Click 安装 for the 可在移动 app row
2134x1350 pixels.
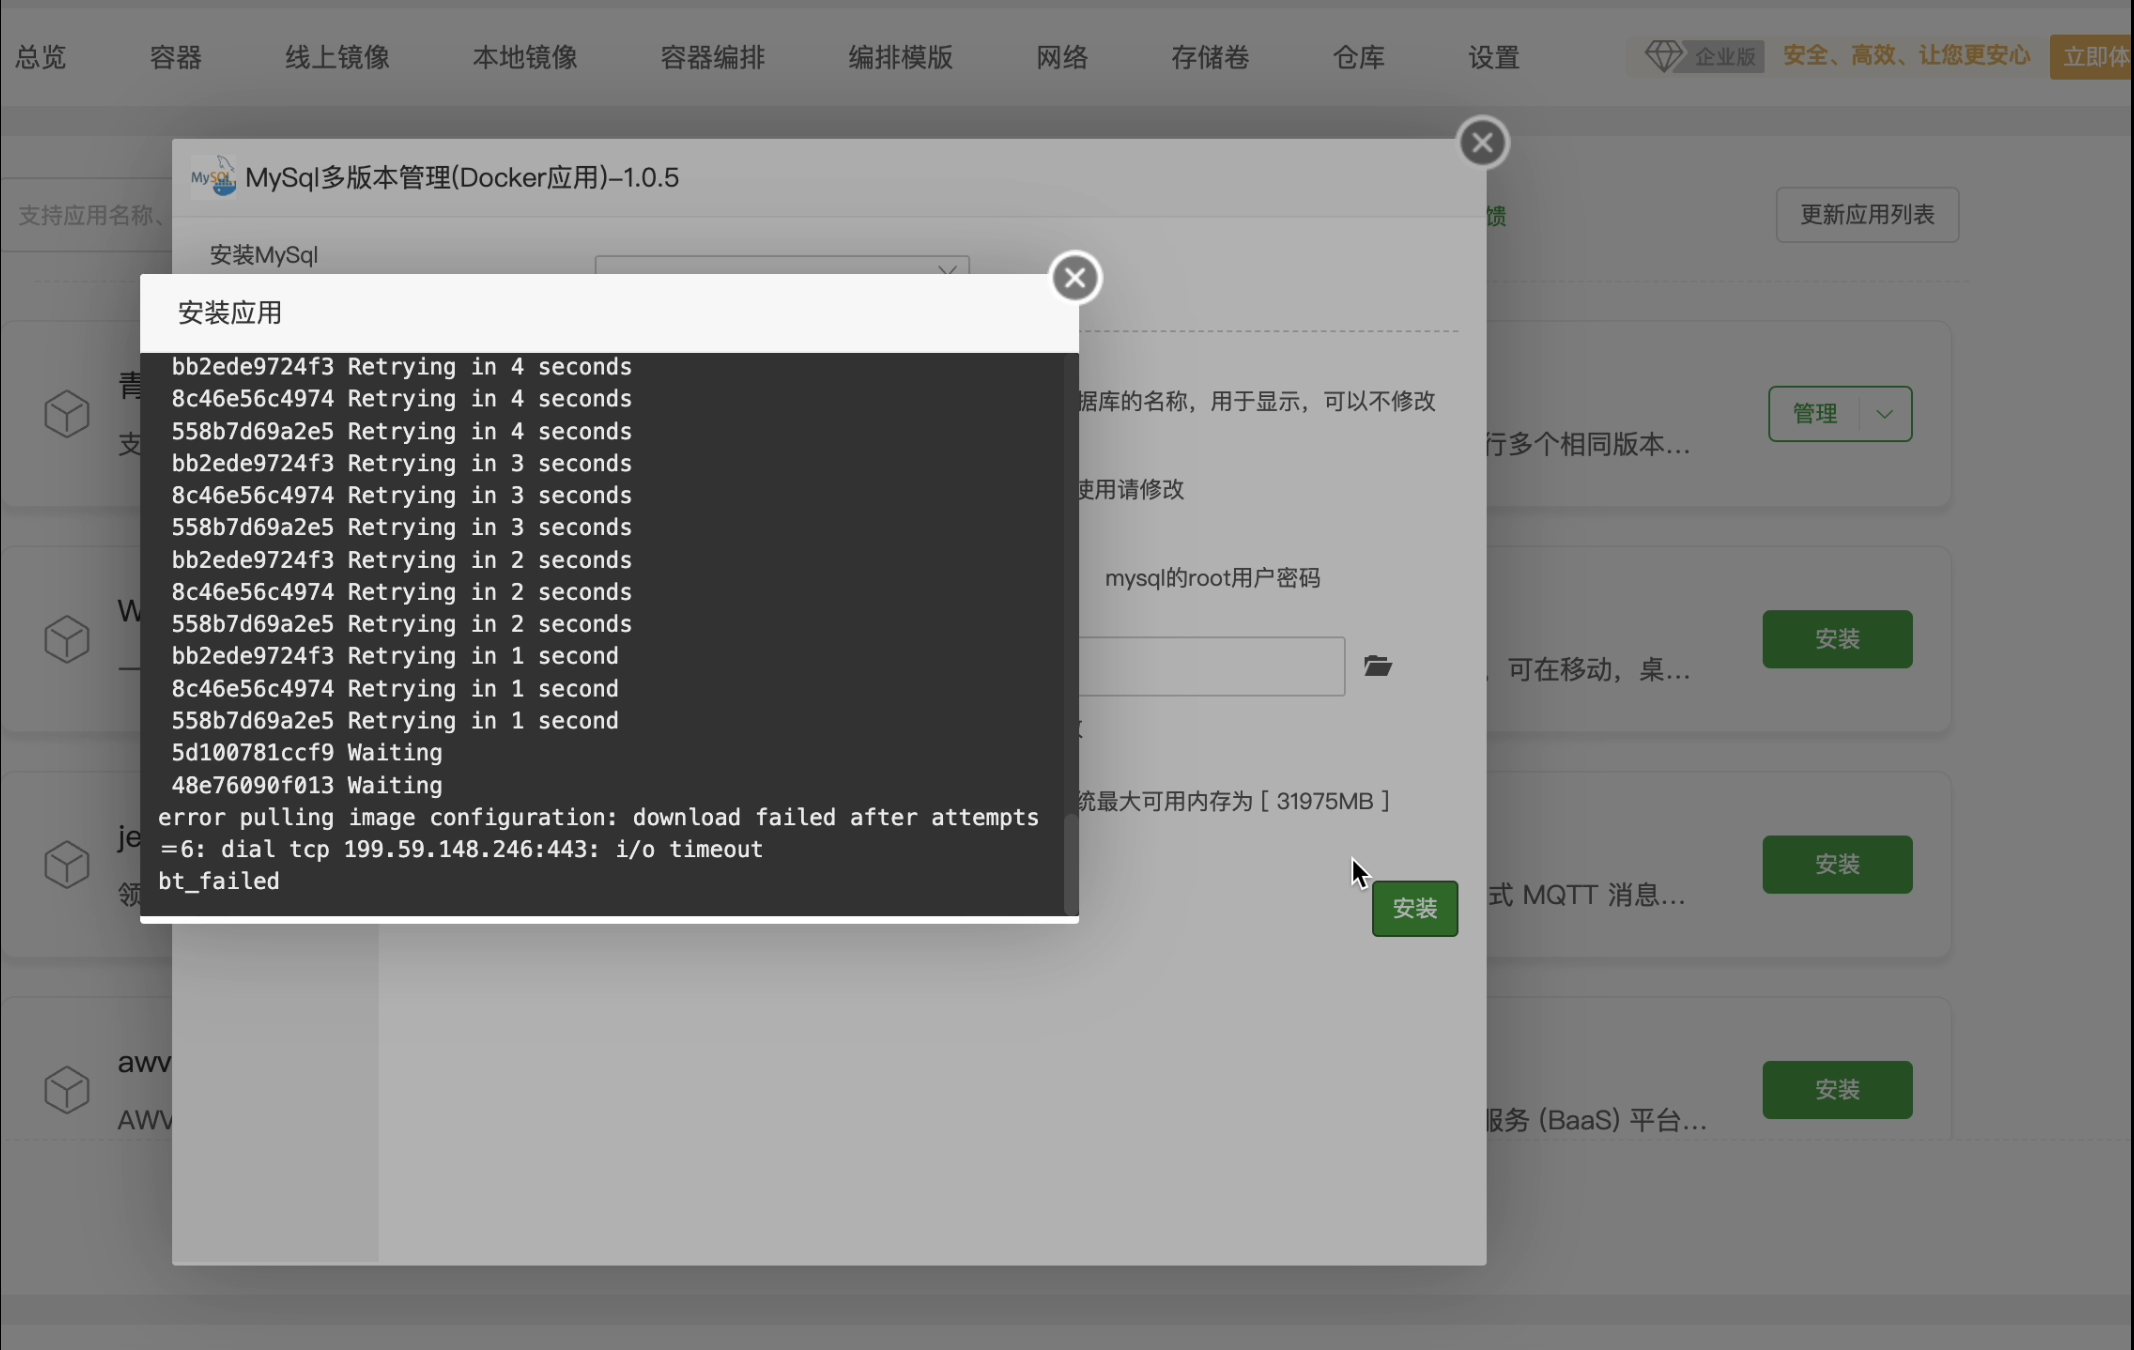1837,639
